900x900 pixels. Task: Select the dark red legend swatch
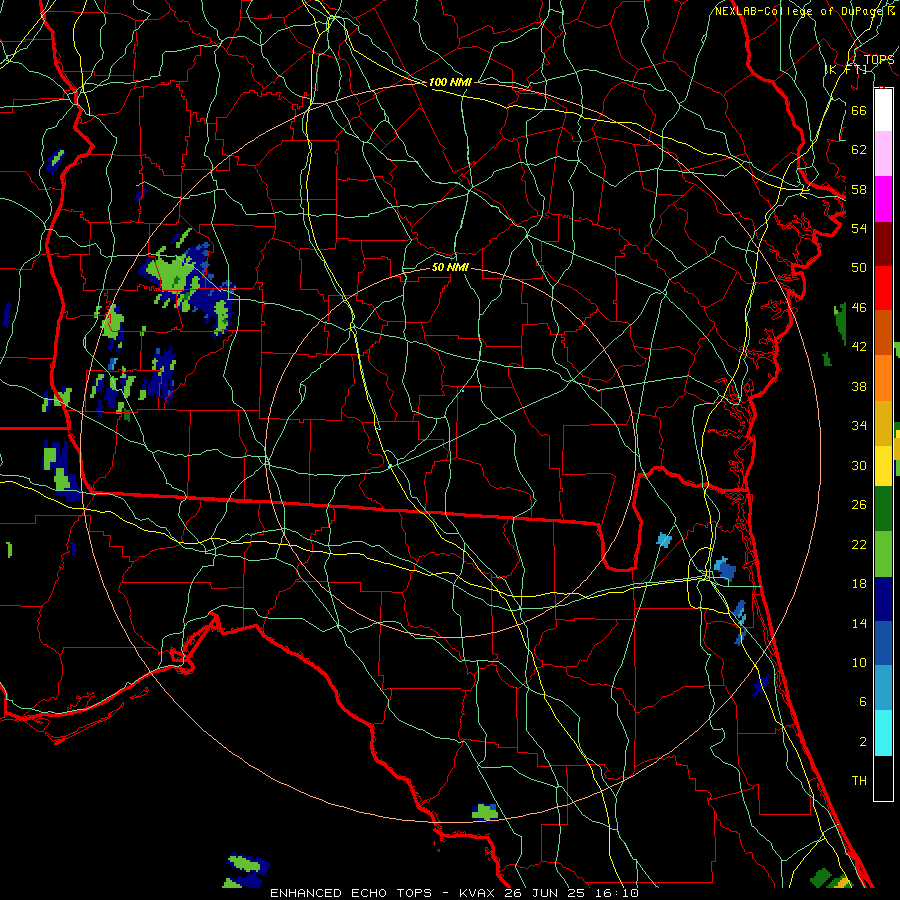(883, 243)
